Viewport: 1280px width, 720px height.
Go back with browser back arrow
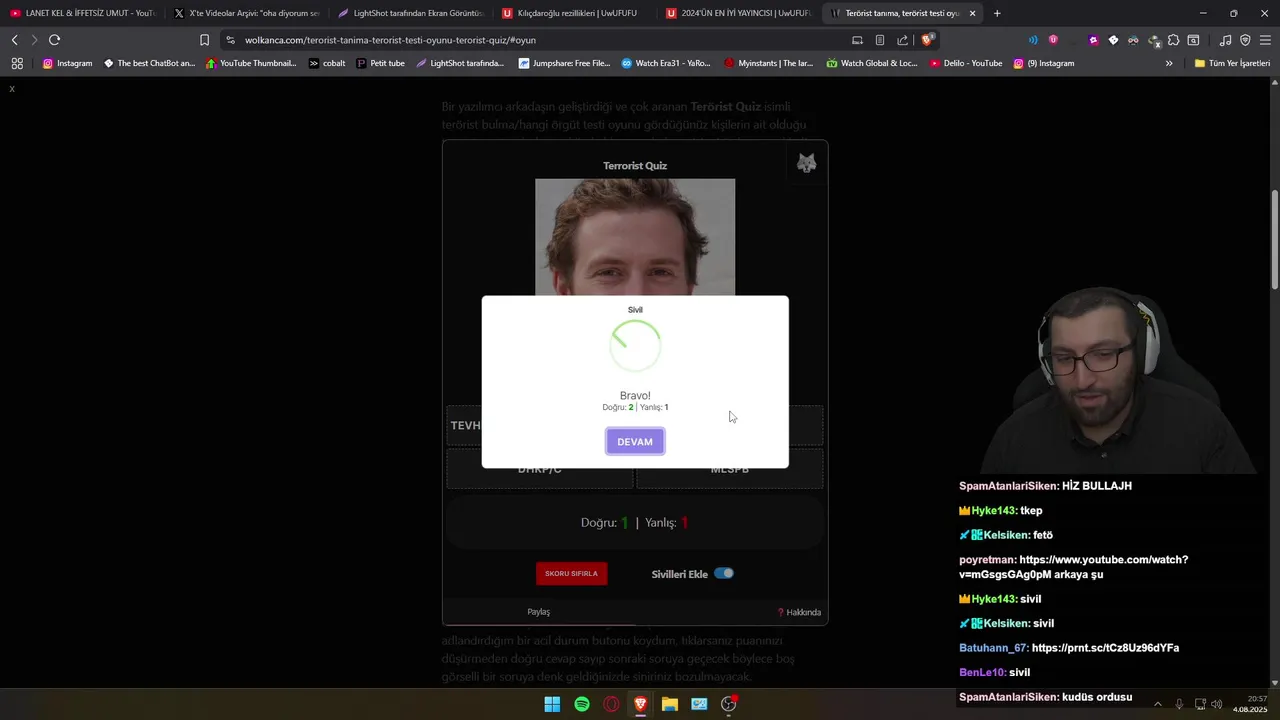[14, 40]
